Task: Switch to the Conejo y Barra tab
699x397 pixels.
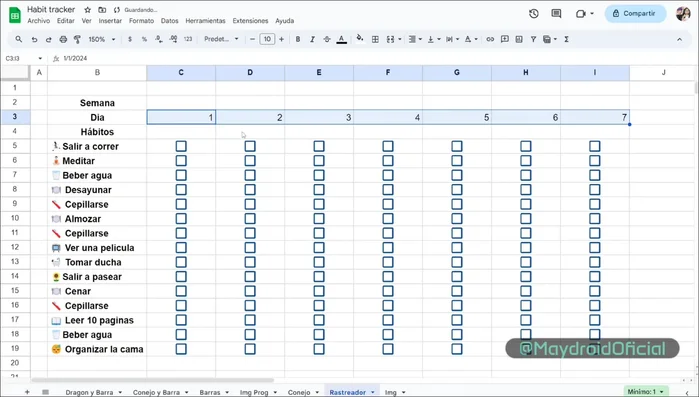Action: click(156, 392)
